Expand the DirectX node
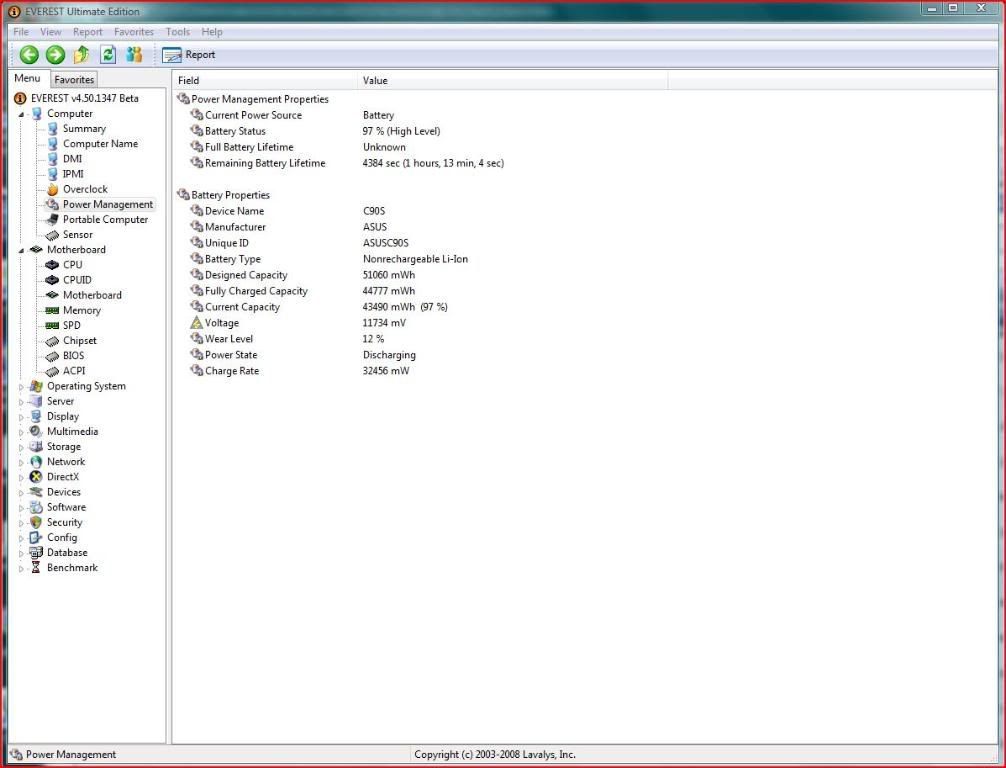Screen dimensions: 1006x768 click(x=21, y=477)
